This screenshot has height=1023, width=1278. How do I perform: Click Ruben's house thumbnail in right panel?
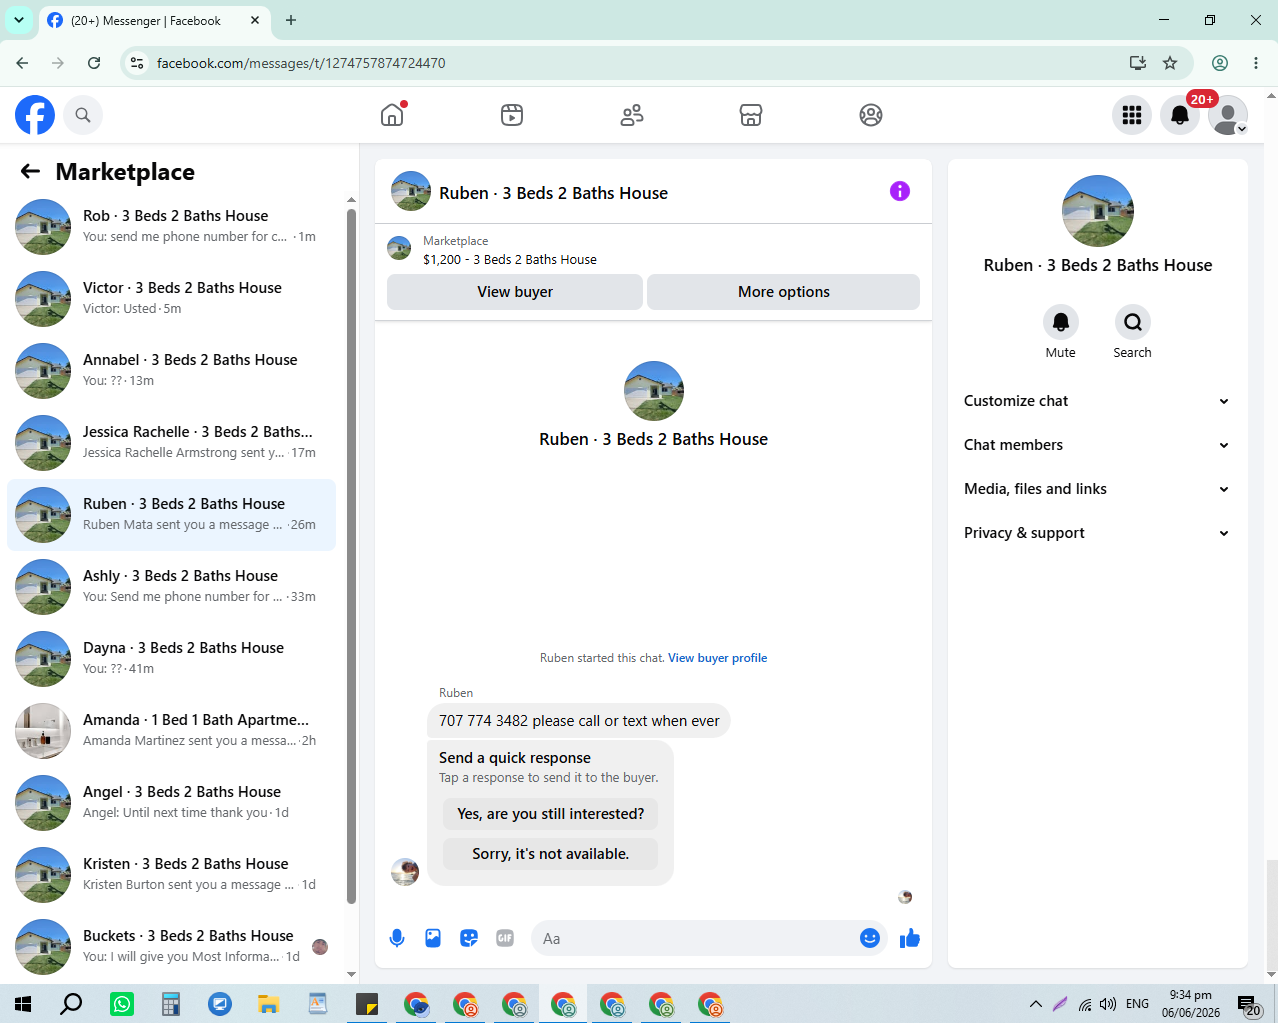coord(1098,211)
